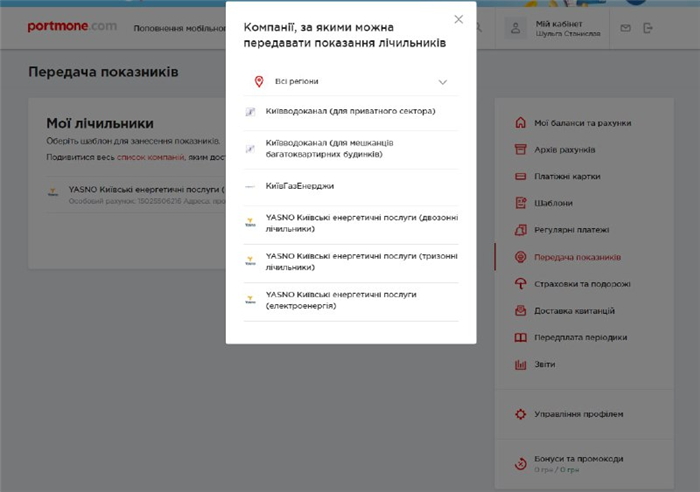This screenshot has width=700, height=492.
Task: Open the messages envelope icon
Action: point(625,28)
